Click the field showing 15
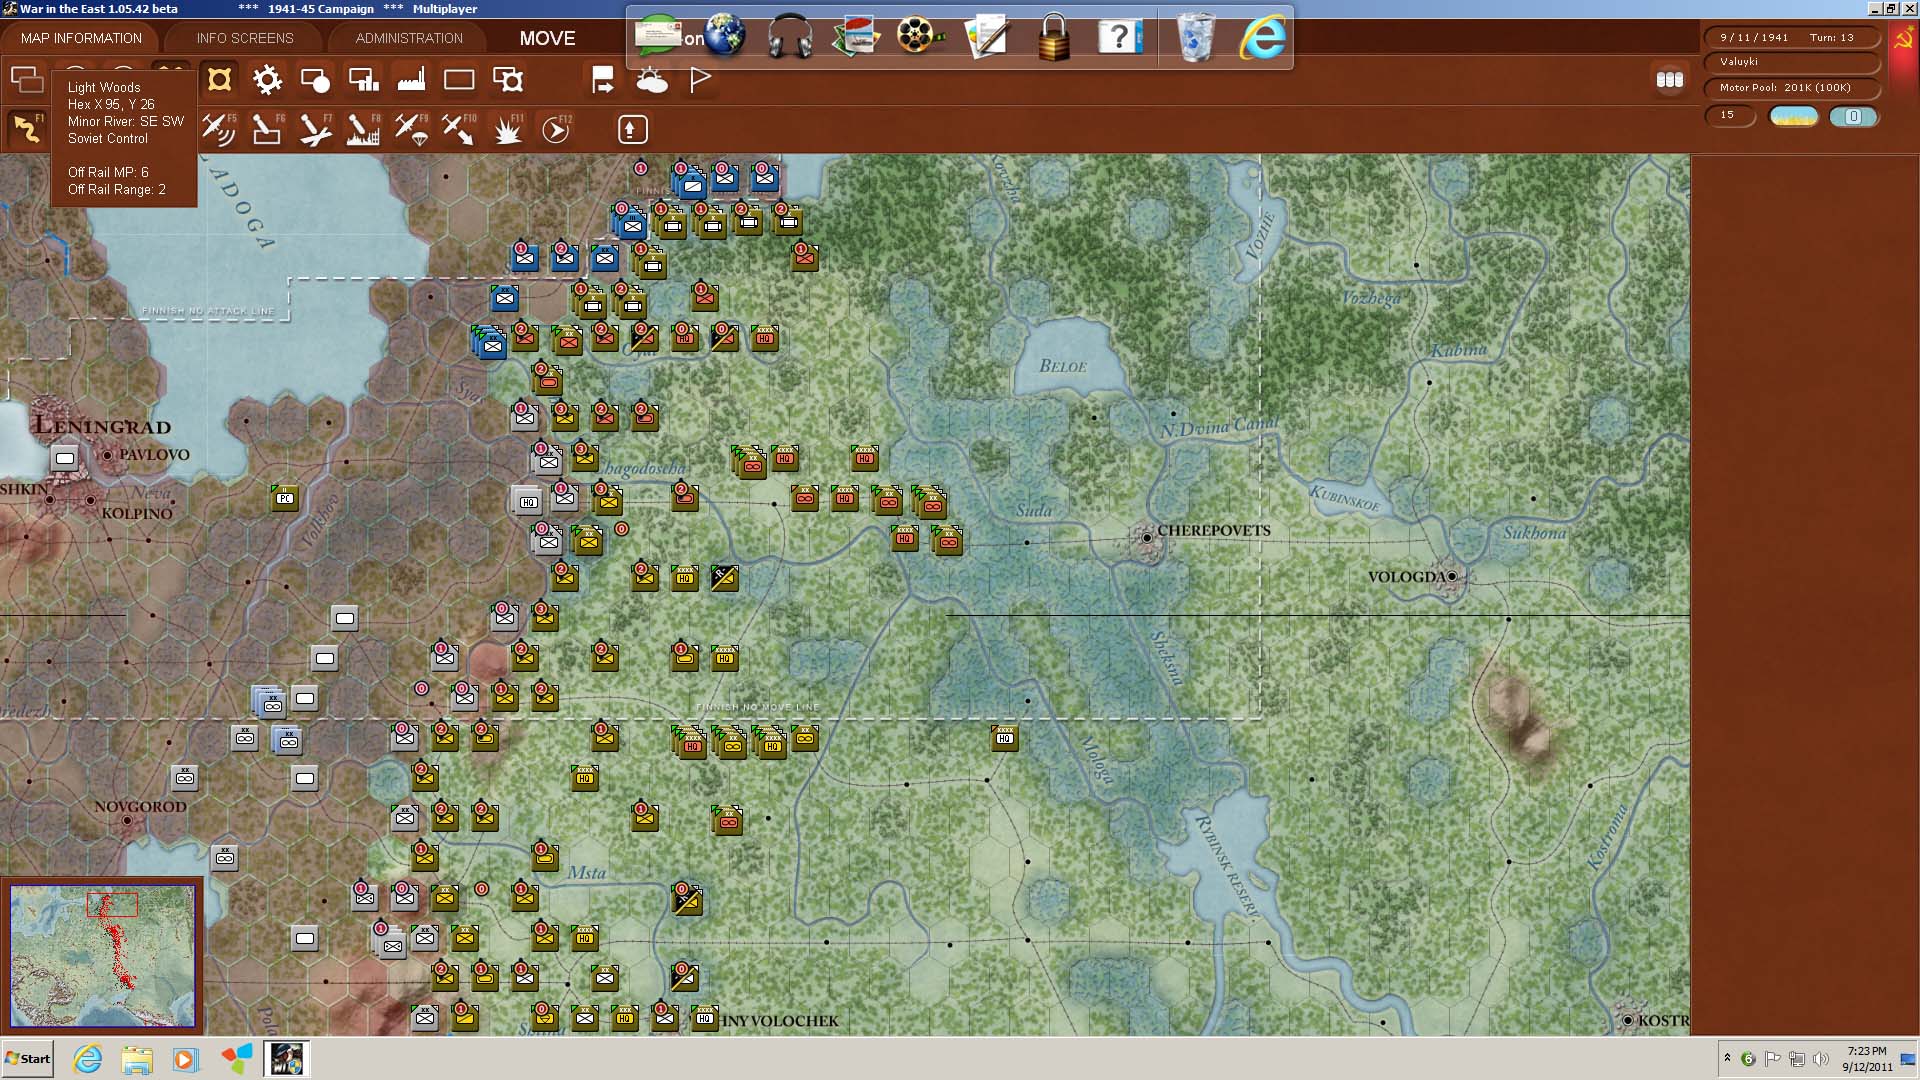This screenshot has height=1080, width=1920. (x=1730, y=116)
